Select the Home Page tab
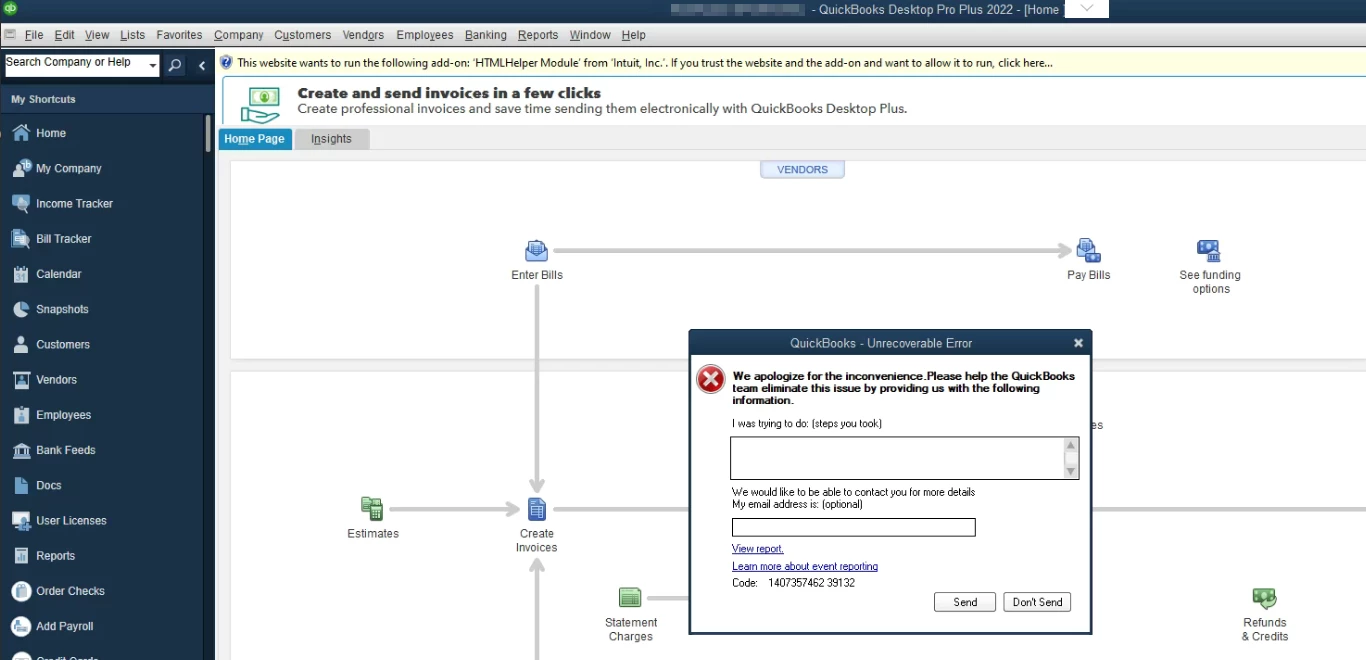The image size is (1366, 660). 254,139
